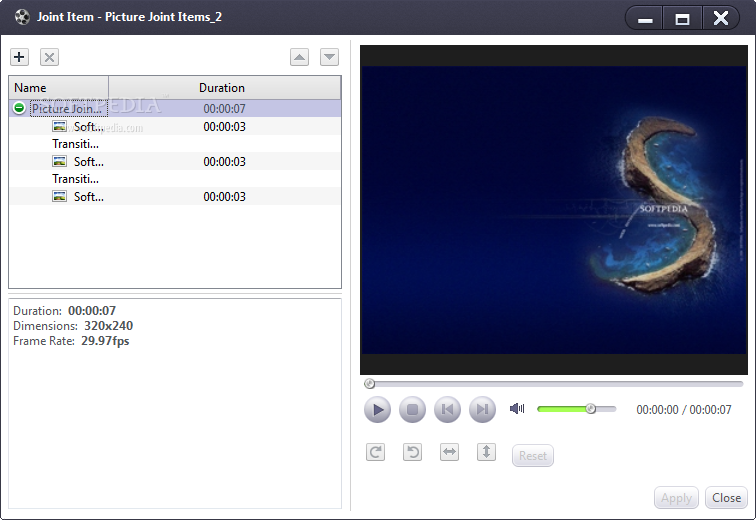The image size is (756, 520).
Task: Play the joint item preview
Action: click(378, 410)
